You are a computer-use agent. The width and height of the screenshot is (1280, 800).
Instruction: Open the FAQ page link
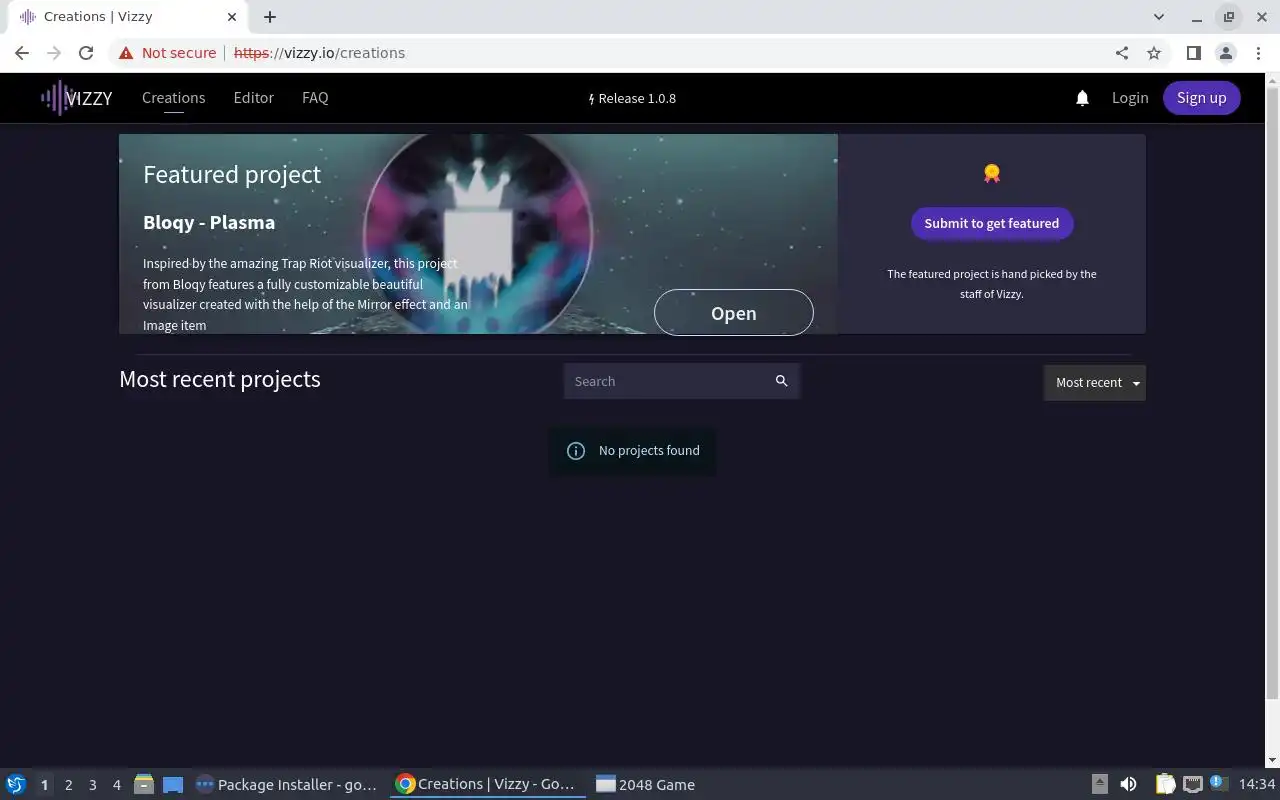(315, 98)
